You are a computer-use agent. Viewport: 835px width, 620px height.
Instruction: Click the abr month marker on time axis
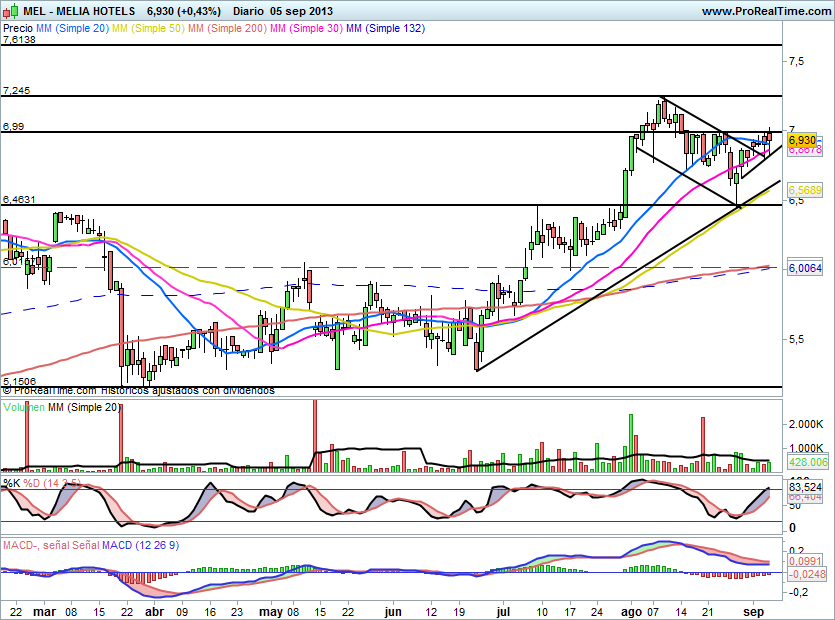pyautogui.click(x=154, y=611)
